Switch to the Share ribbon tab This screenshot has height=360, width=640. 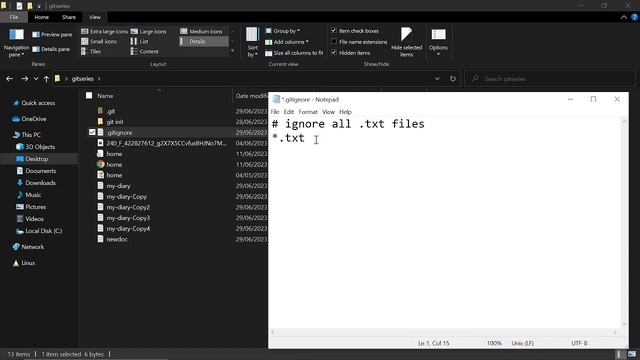point(69,17)
